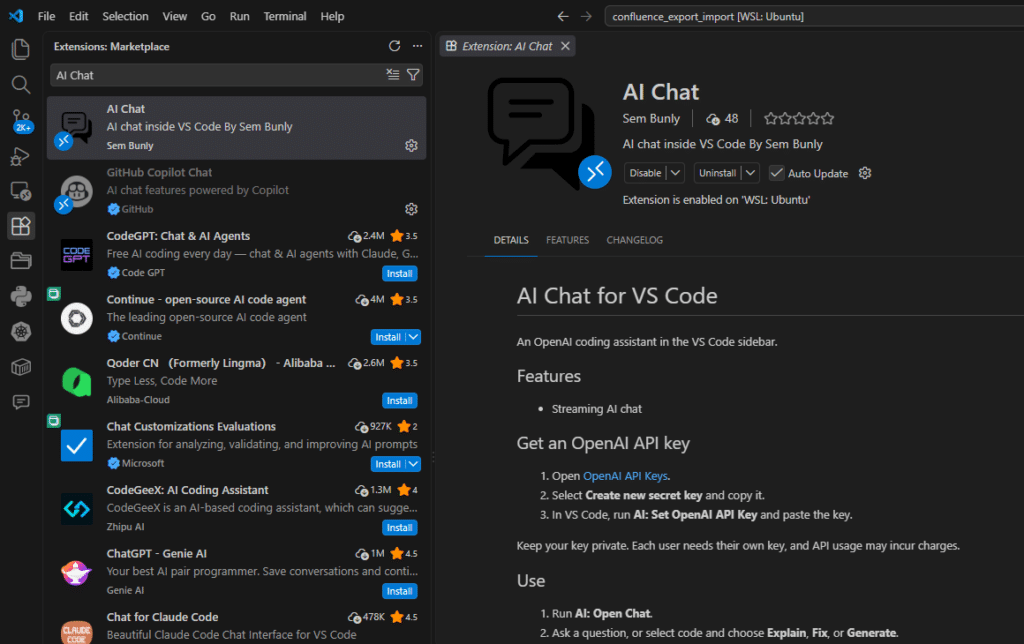
Task: Open the View menu
Action: point(174,16)
